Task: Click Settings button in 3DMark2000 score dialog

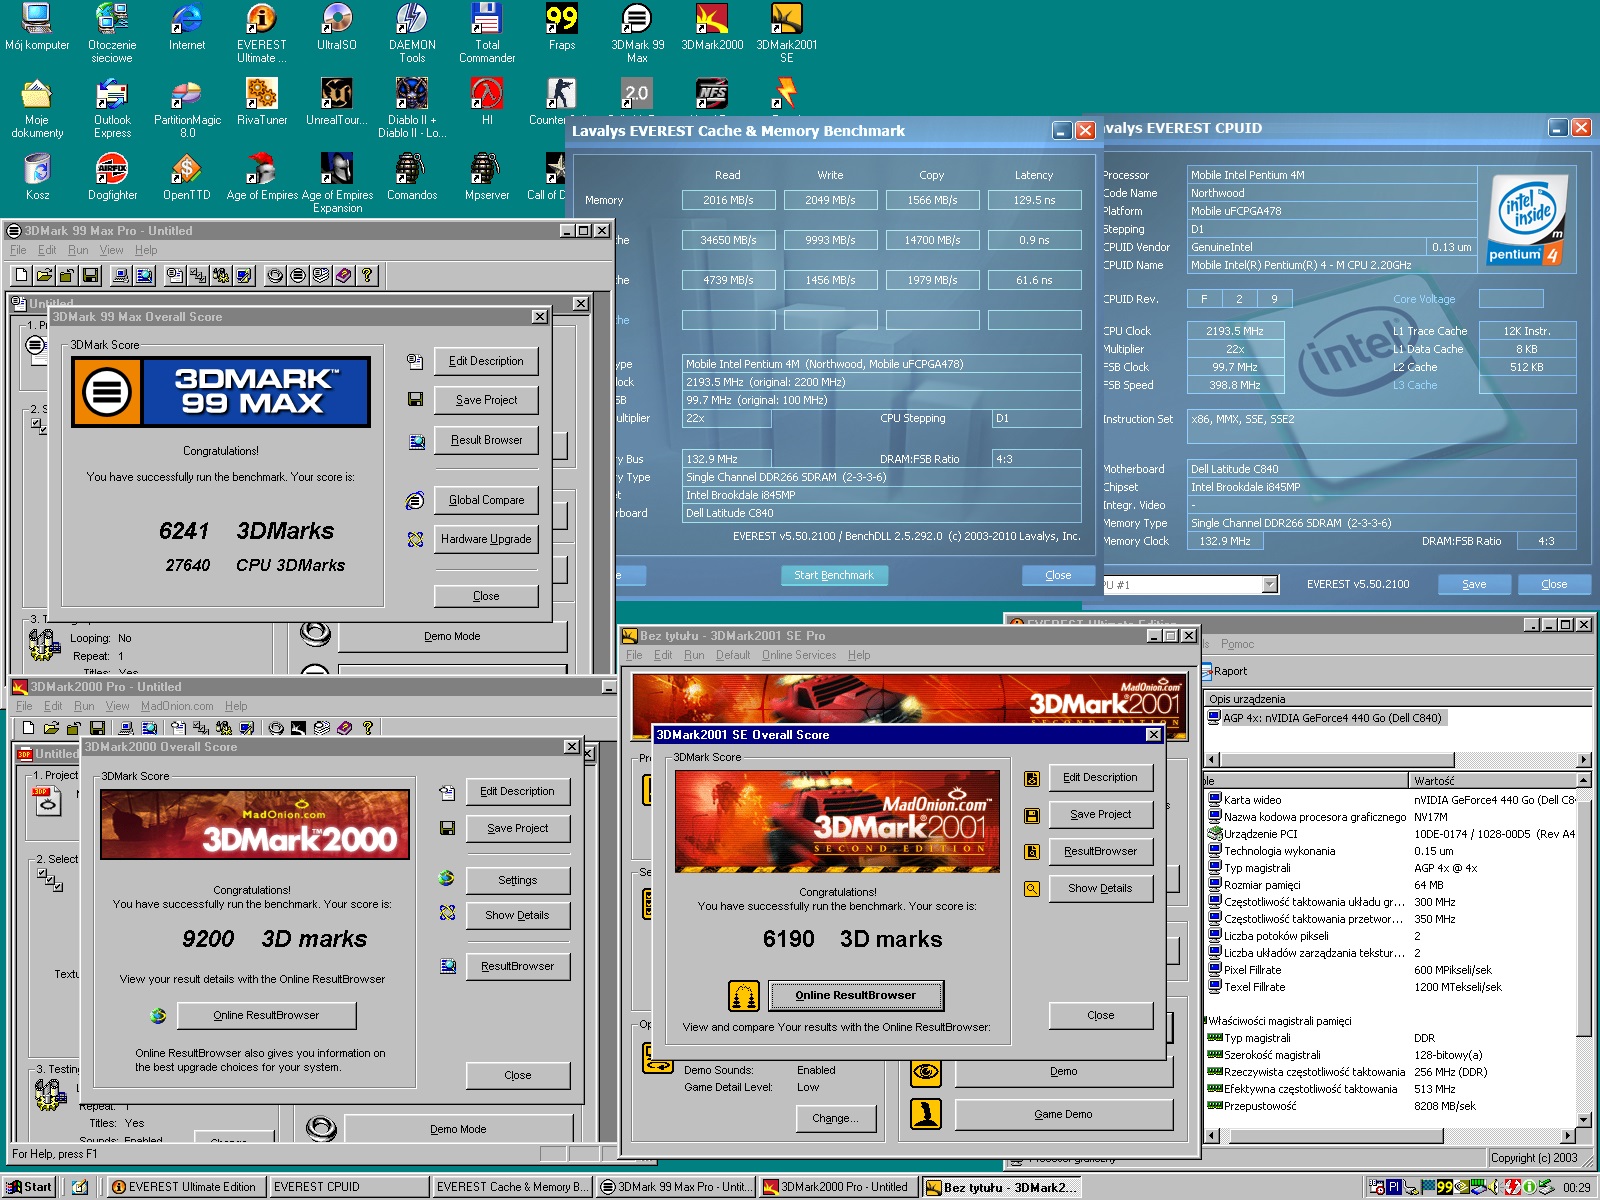Action: tap(518, 880)
